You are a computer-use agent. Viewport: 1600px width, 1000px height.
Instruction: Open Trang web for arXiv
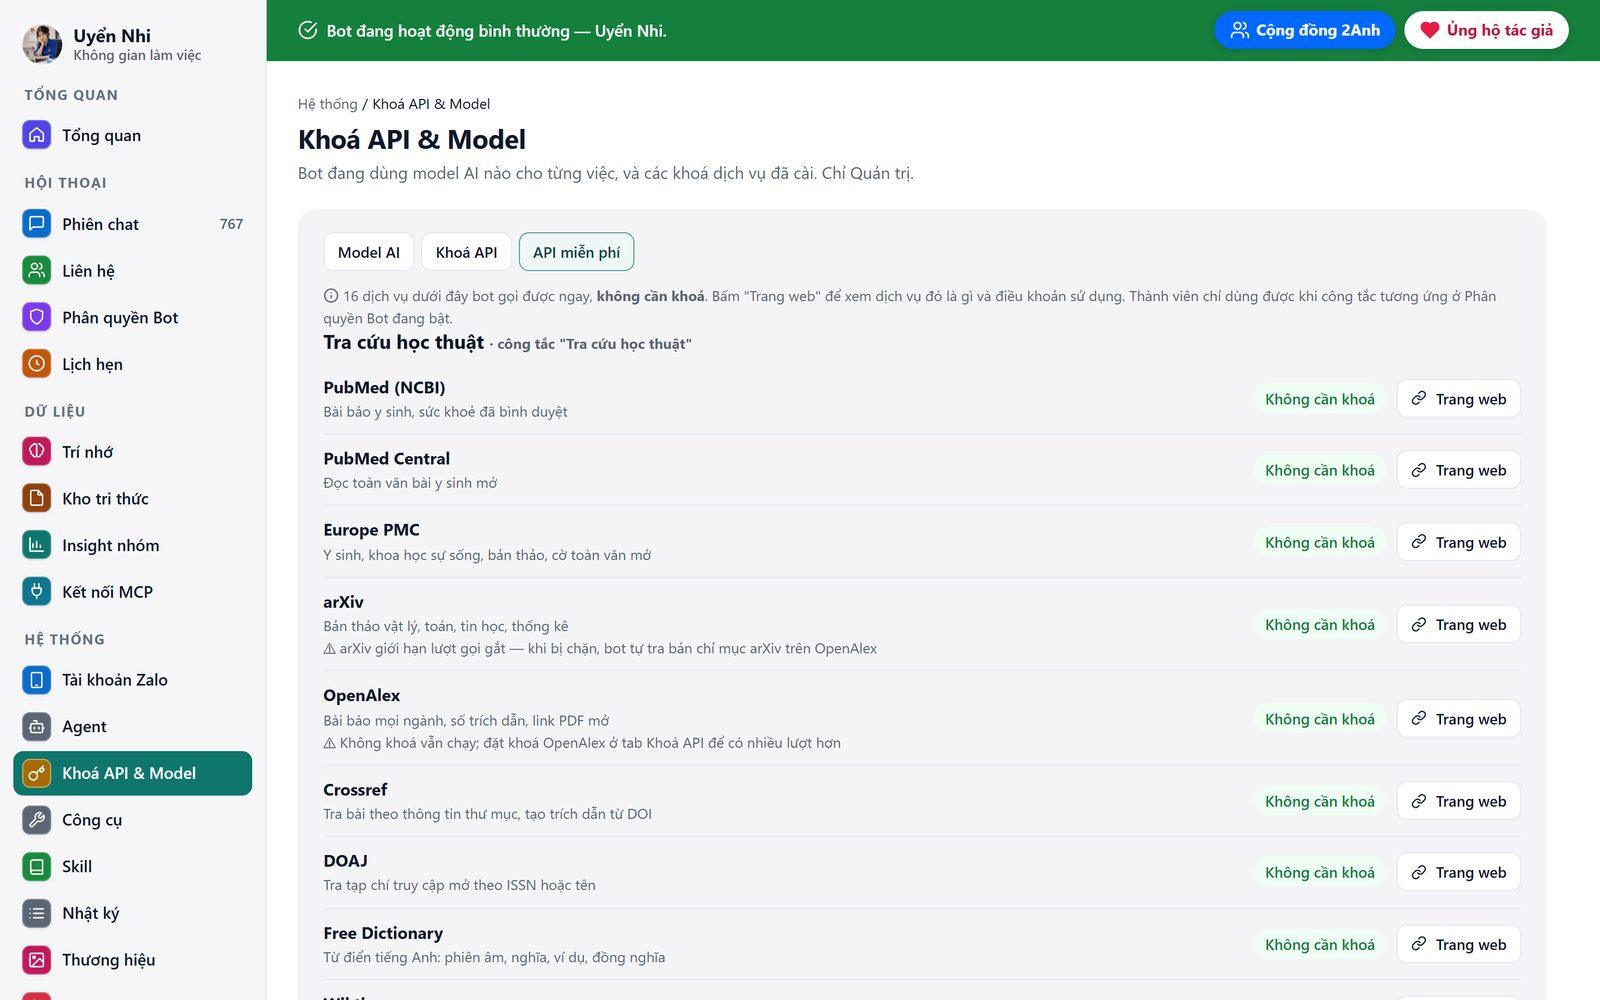click(1458, 624)
